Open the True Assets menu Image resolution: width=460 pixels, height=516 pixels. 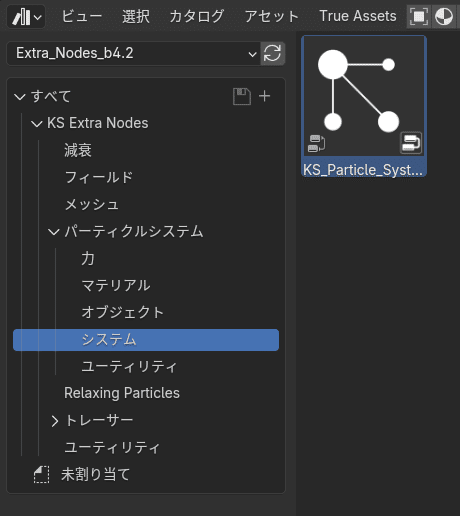pyautogui.click(x=358, y=16)
